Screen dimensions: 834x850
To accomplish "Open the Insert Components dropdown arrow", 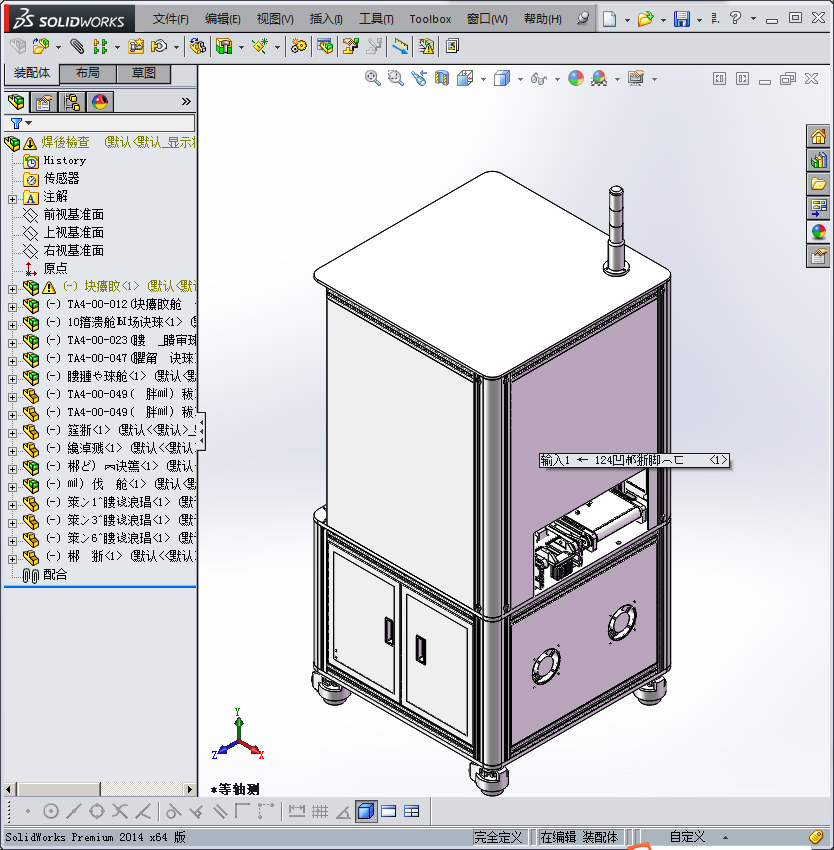I will 58,48.
